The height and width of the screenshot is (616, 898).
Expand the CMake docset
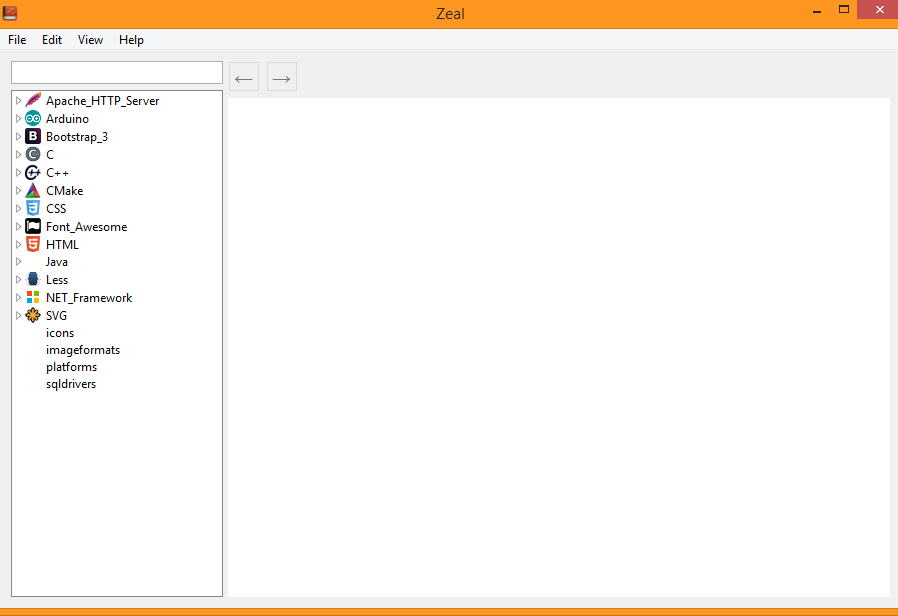pyautogui.click(x=18, y=190)
